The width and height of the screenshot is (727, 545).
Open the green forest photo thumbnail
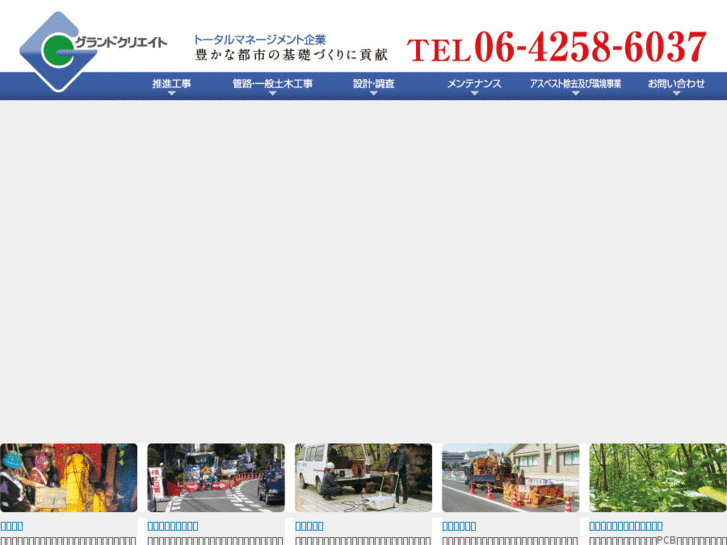tap(658, 478)
